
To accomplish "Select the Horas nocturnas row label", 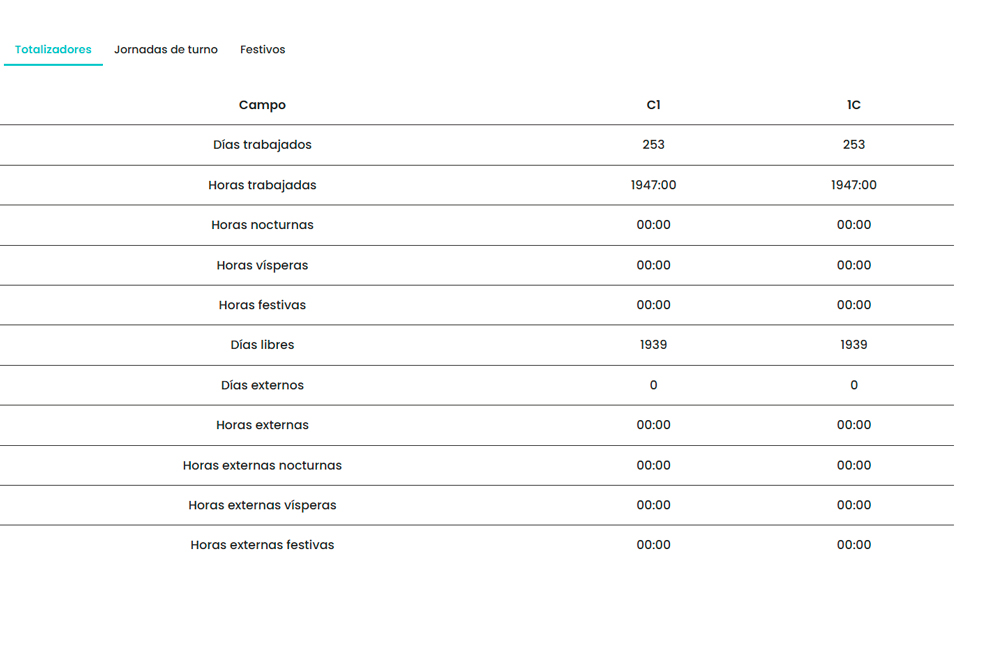I will 262,225.
